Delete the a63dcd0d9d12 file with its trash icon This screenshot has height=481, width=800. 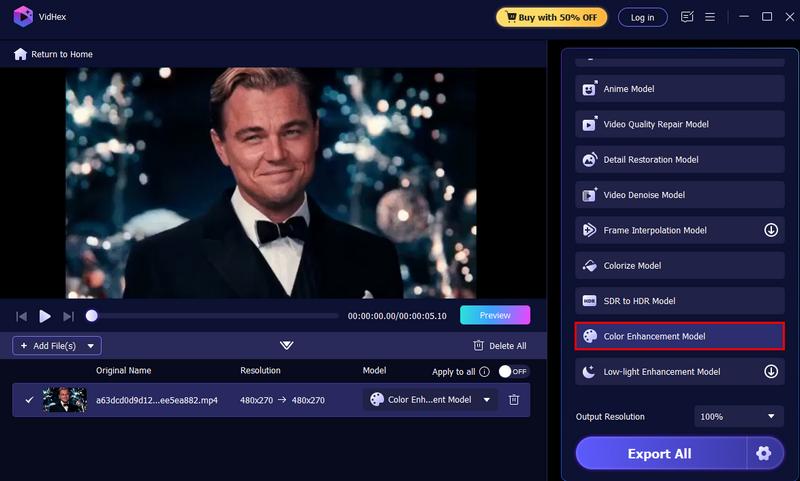pyautogui.click(x=514, y=399)
